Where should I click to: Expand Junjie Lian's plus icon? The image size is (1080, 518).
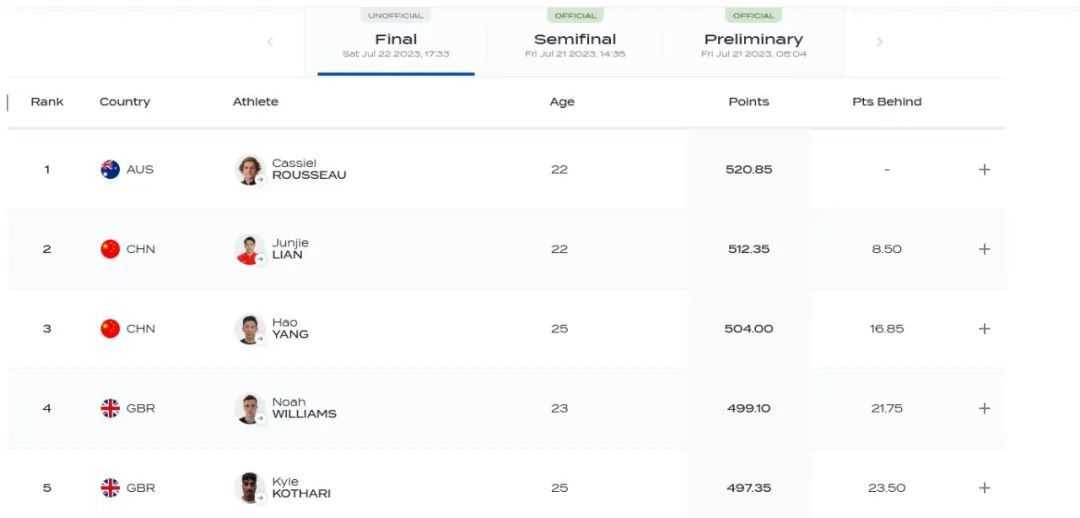tap(984, 249)
